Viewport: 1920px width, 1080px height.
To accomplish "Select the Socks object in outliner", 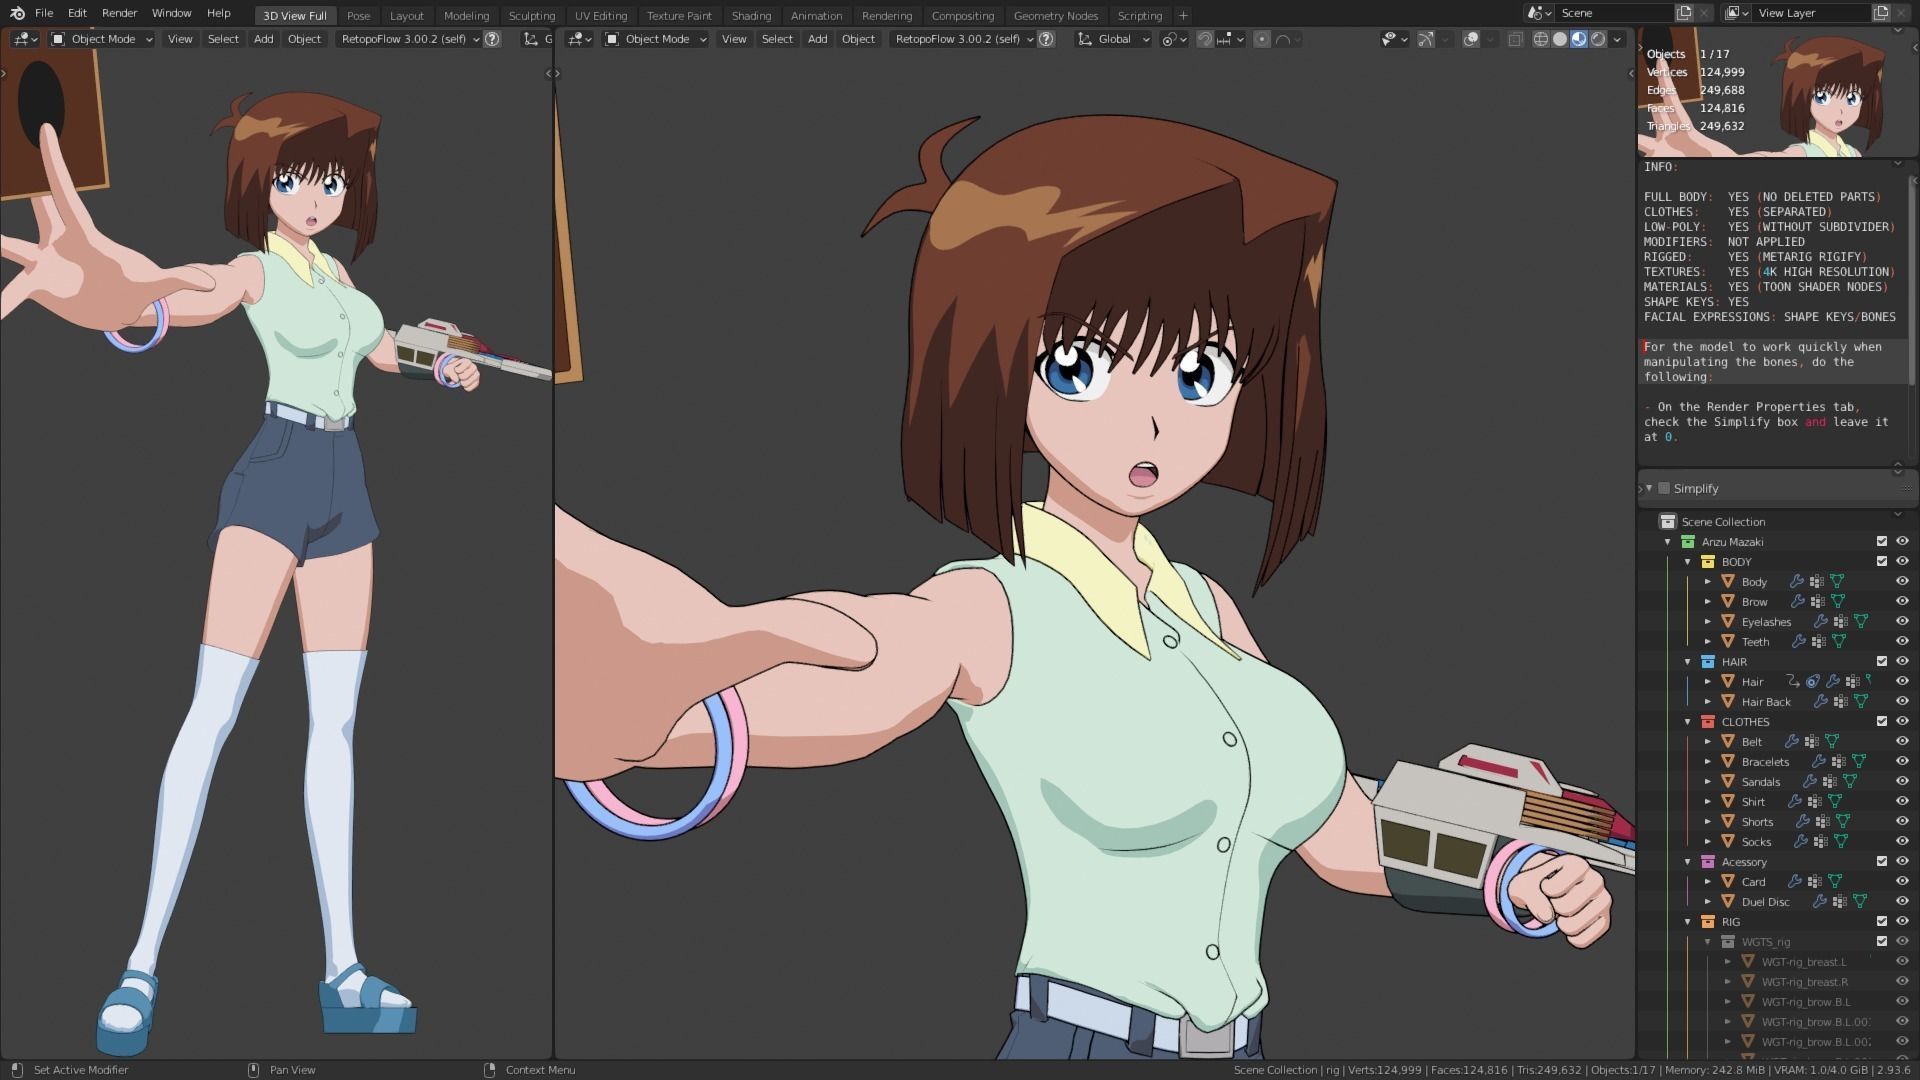I will [x=1756, y=842].
